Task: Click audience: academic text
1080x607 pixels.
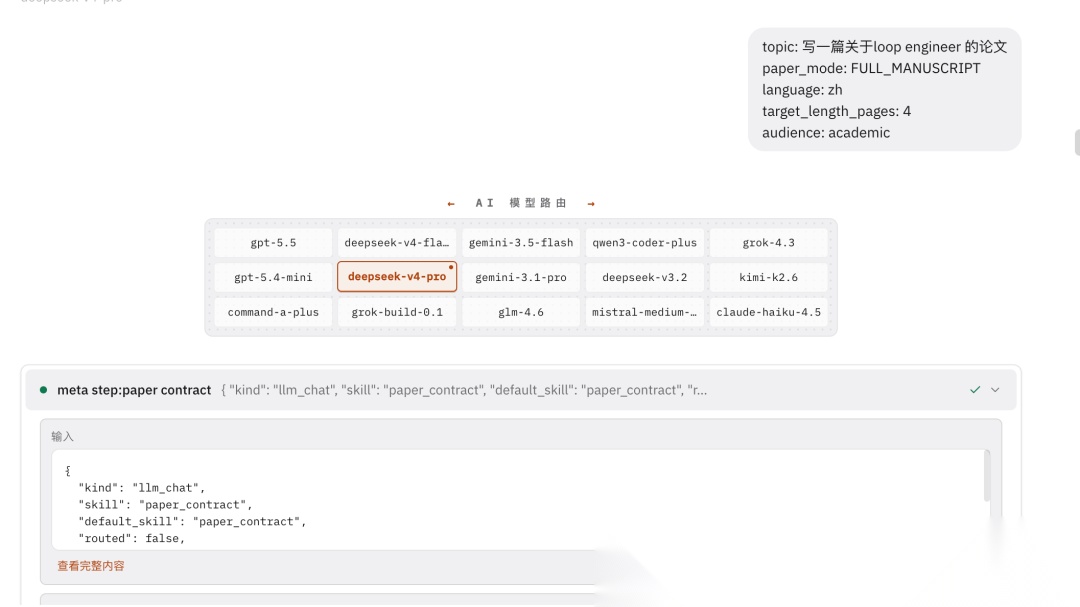Action: (x=826, y=132)
